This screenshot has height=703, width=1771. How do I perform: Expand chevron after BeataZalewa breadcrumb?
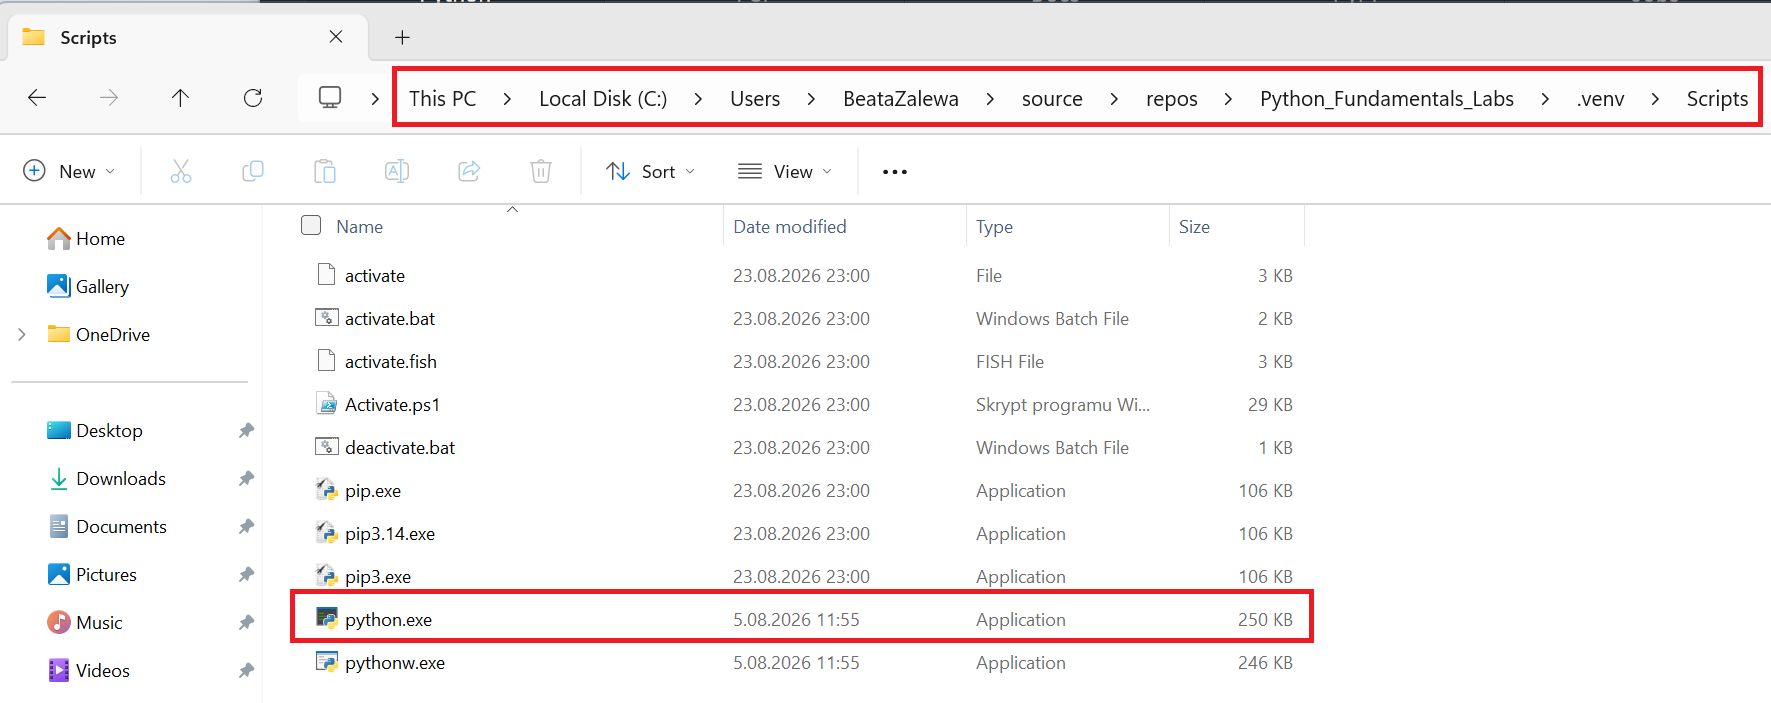pyautogui.click(x=990, y=98)
